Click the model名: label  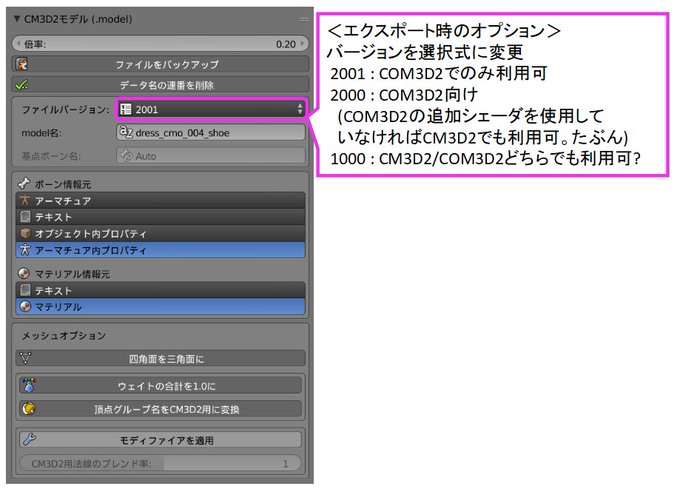point(42,133)
